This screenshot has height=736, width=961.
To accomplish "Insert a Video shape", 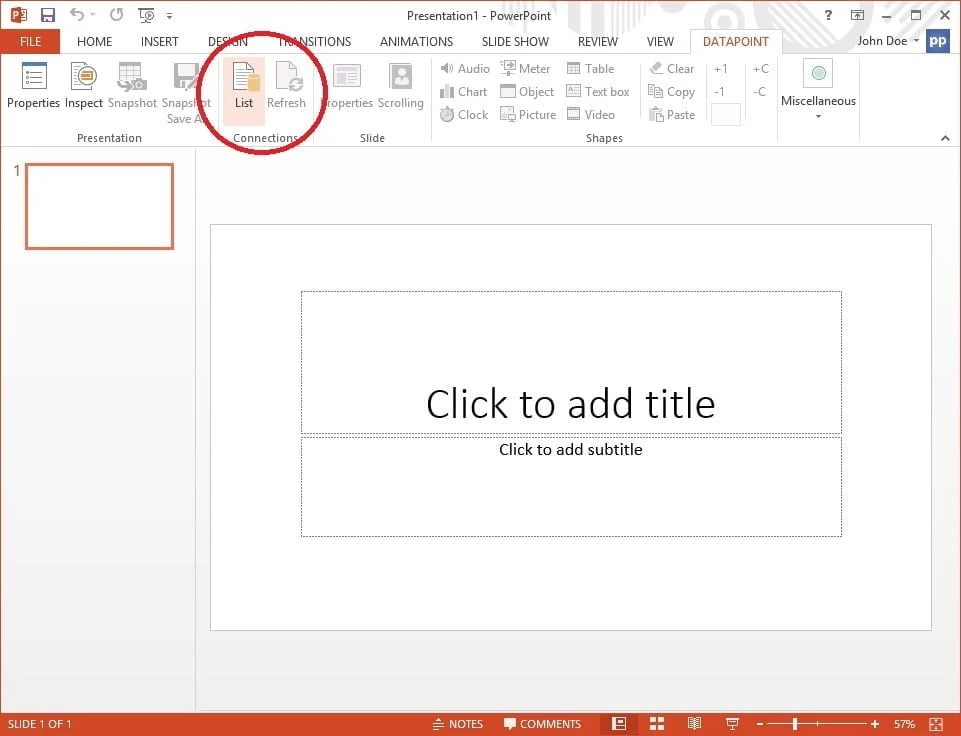I will click(x=593, y=114).
